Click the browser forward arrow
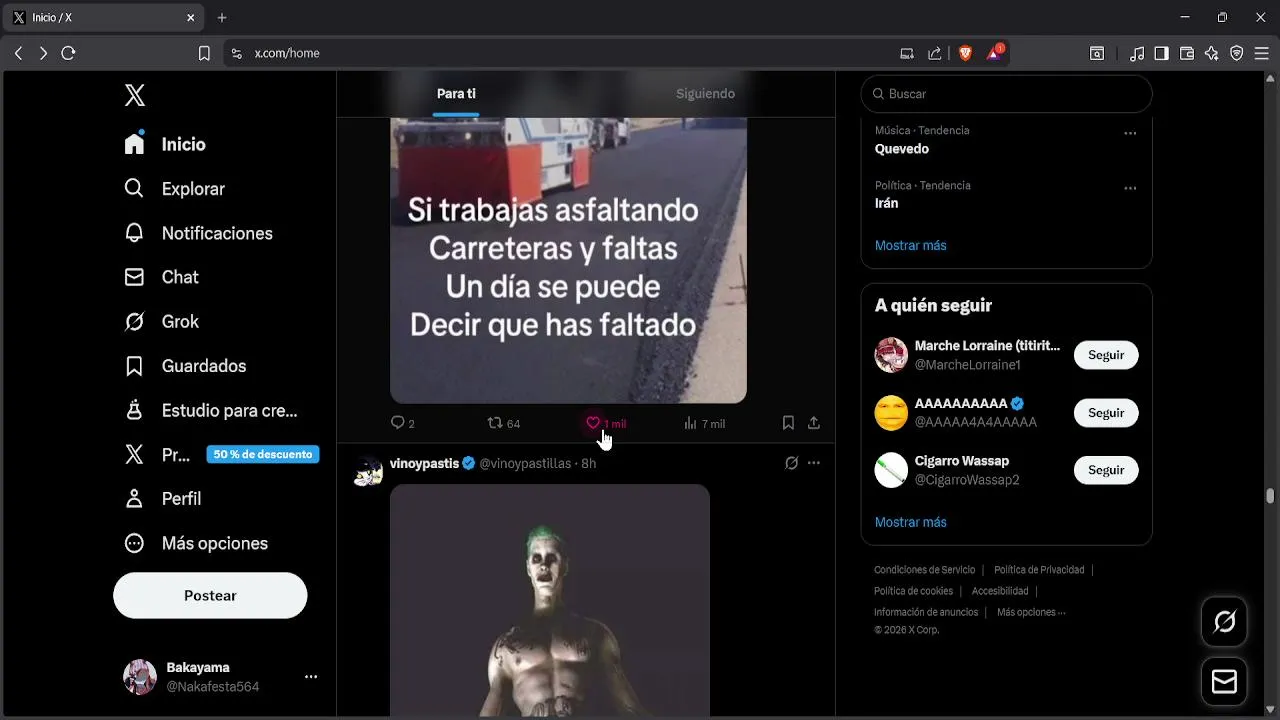Screen dimensions: 1280x720 [43, 53]
